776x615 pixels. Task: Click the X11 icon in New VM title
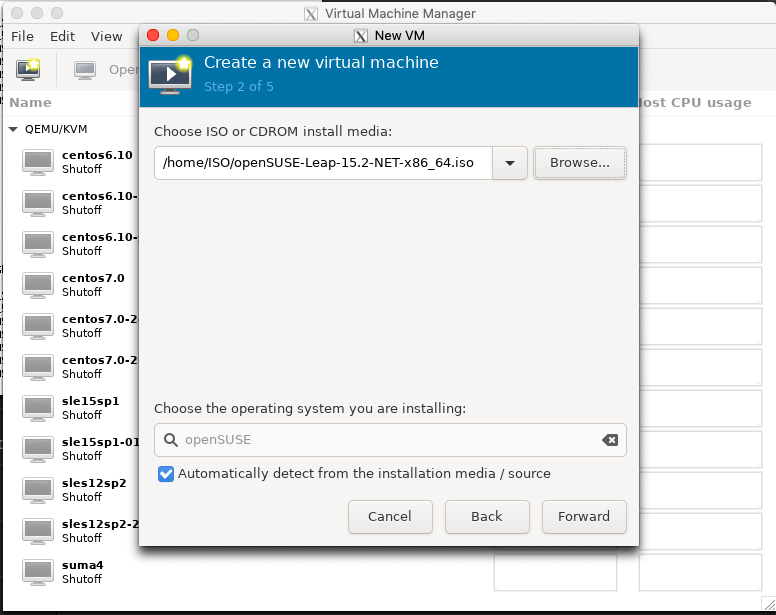[x=361, y=36]
